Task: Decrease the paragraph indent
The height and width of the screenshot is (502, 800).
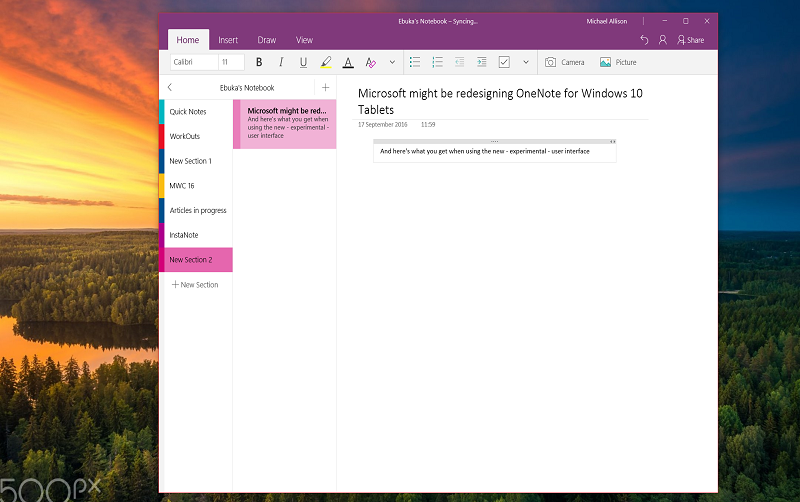Action: click(459, 62)
